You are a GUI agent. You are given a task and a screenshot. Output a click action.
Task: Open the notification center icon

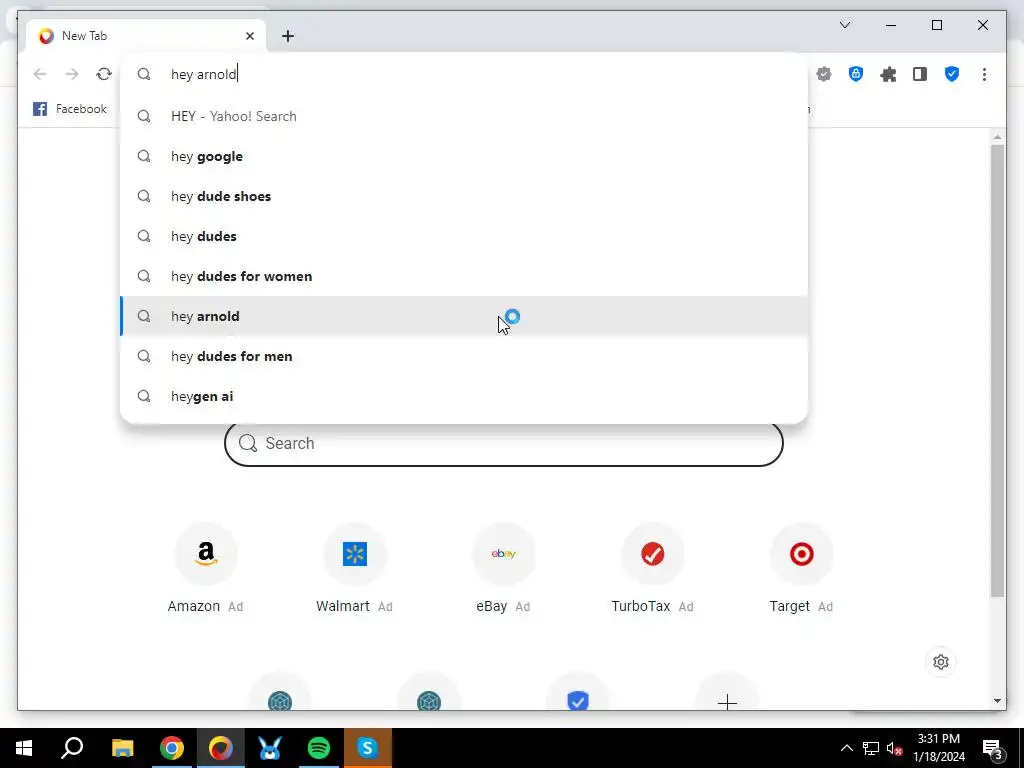click(x=993, y=748)
